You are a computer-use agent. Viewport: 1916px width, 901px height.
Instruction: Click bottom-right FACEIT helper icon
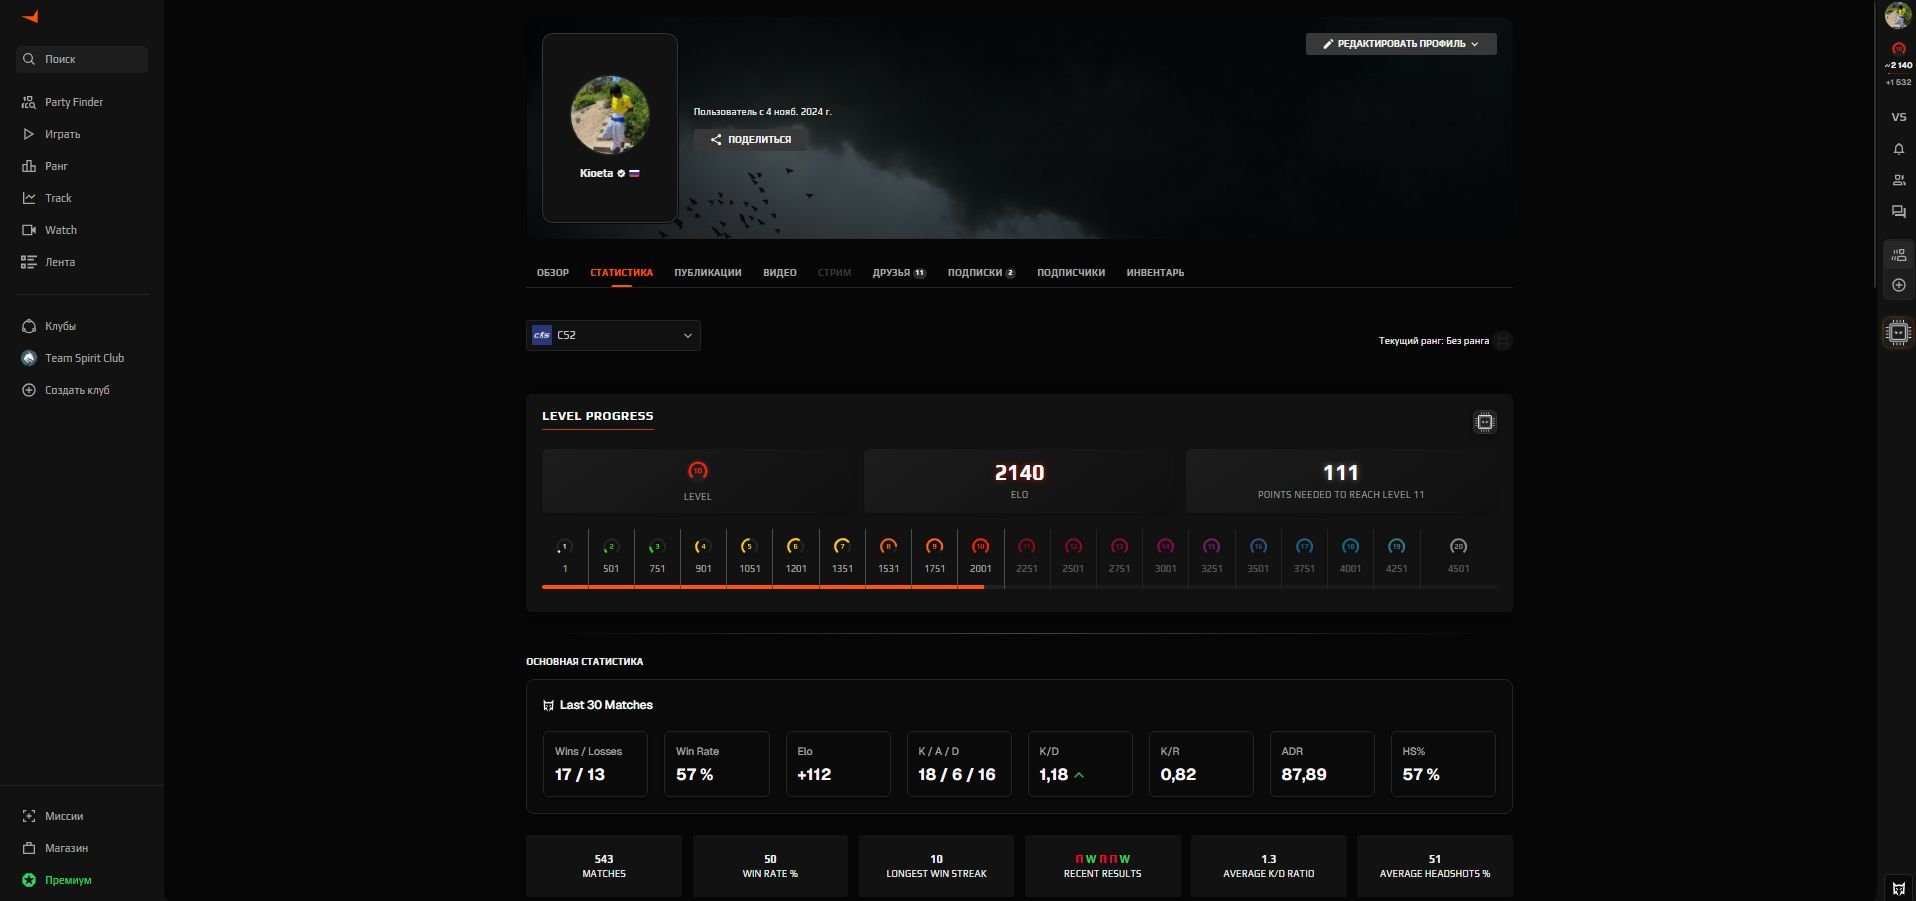pos(1898,888)
